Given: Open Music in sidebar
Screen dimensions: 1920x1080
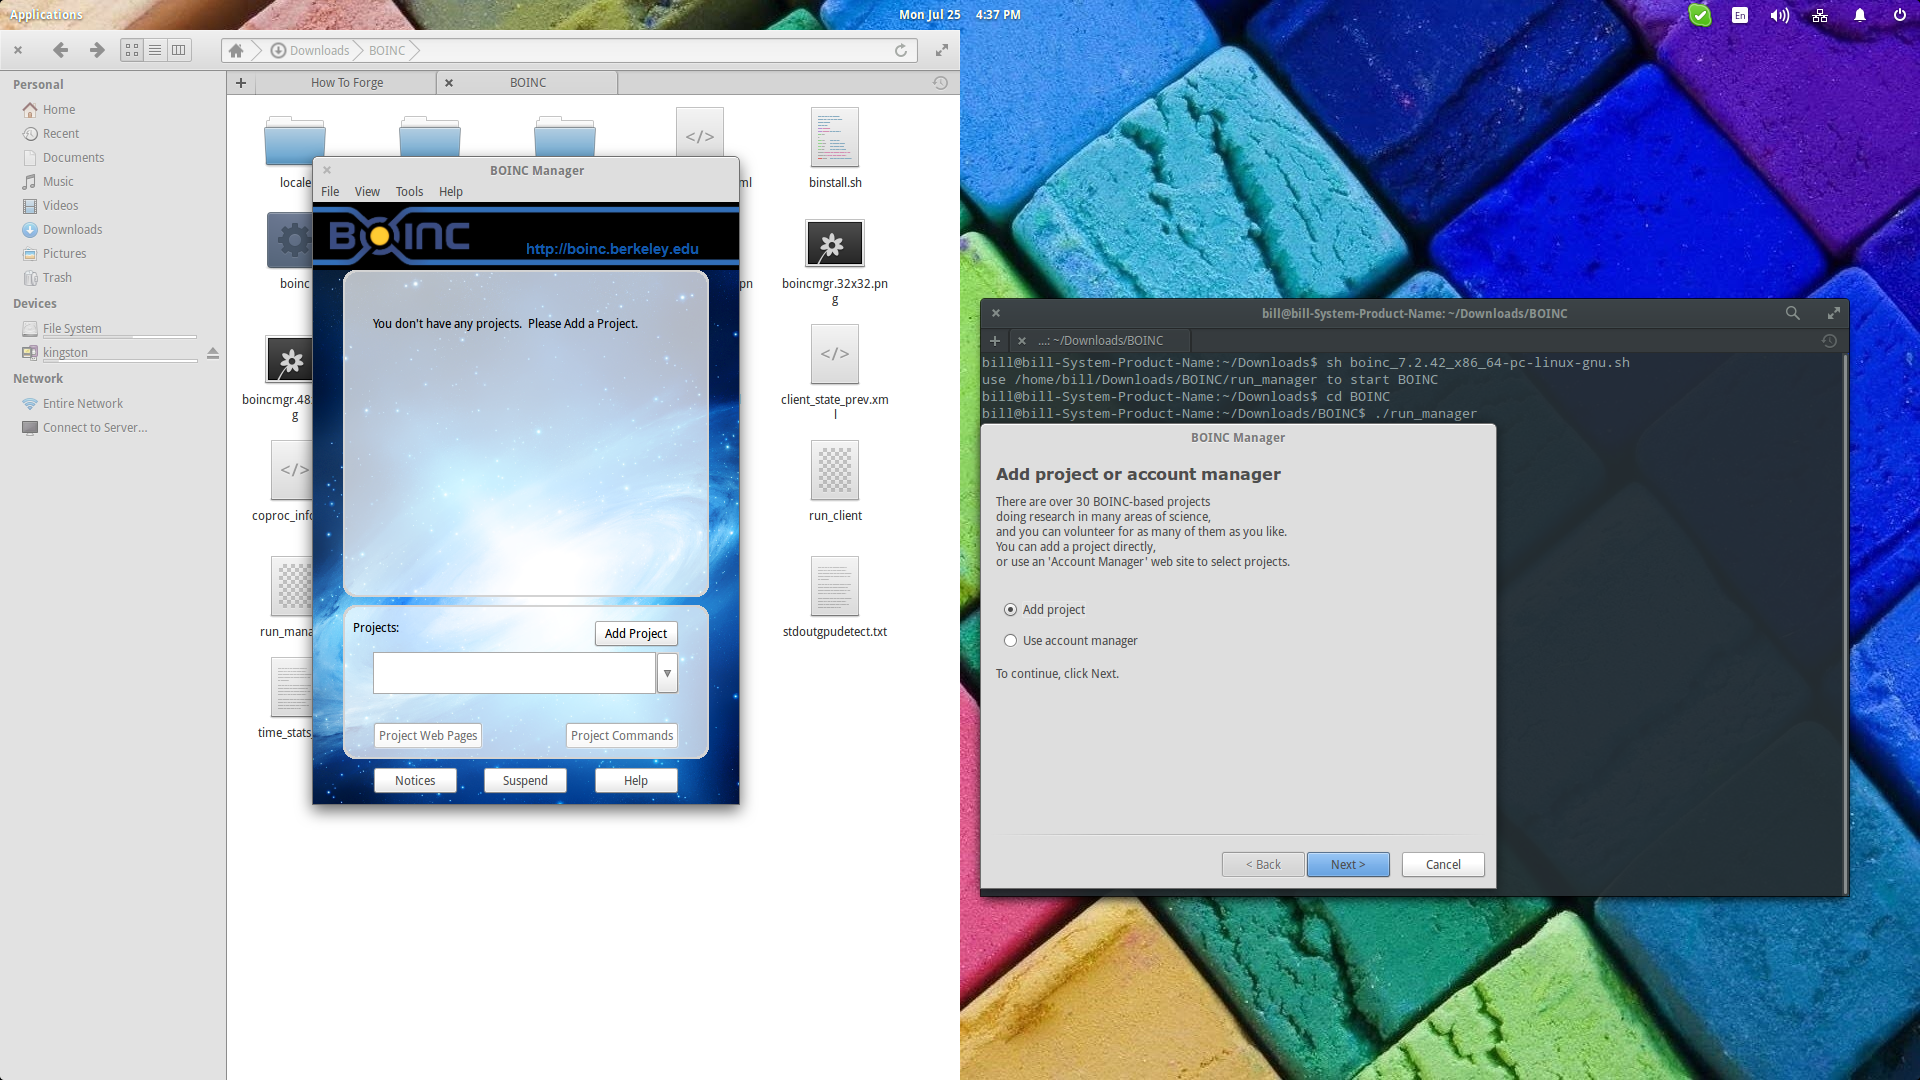Looking at the screenshot, I should coord(58,182).
